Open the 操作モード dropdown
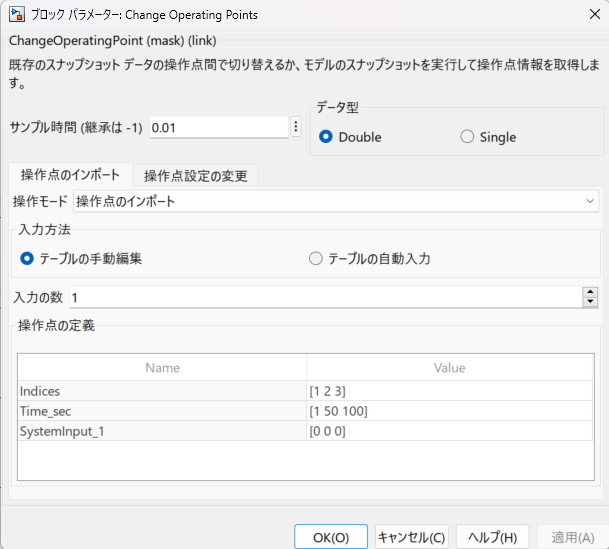The image size is (609, 549). tap(336, 201)
